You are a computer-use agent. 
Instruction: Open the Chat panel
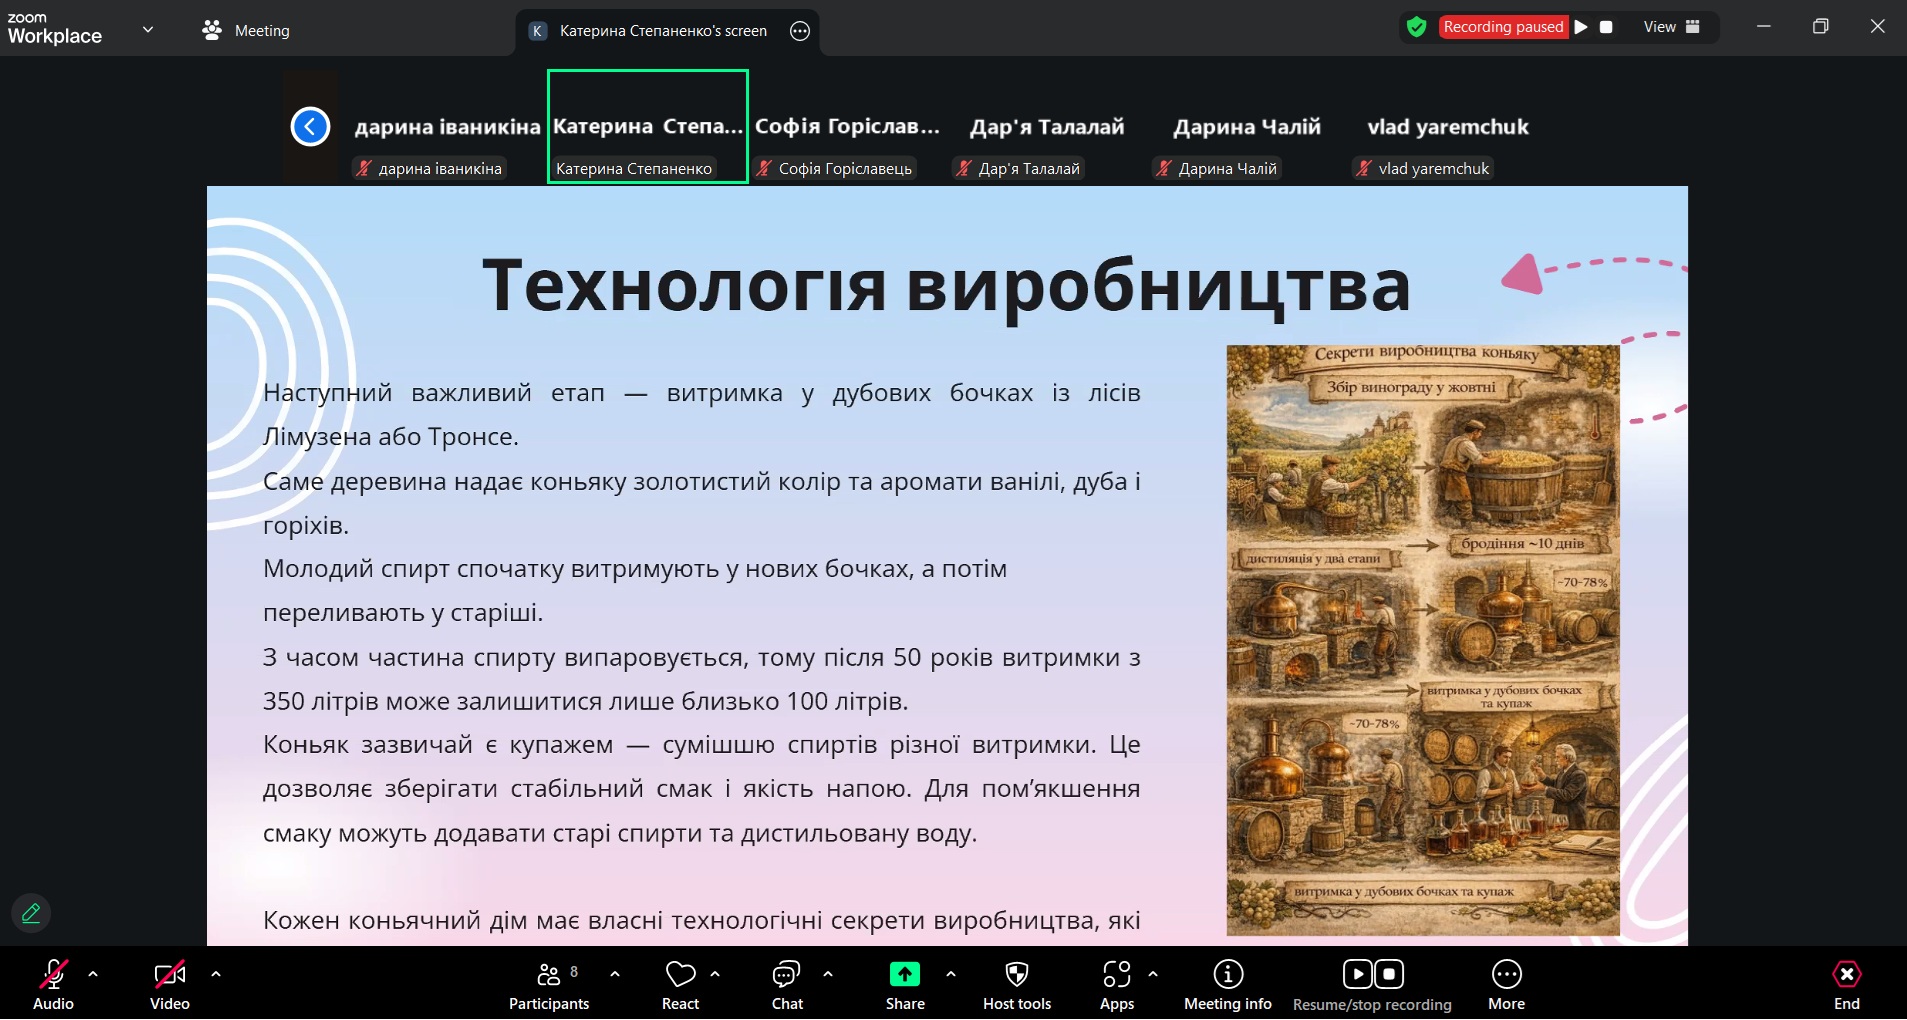[787, 985]
